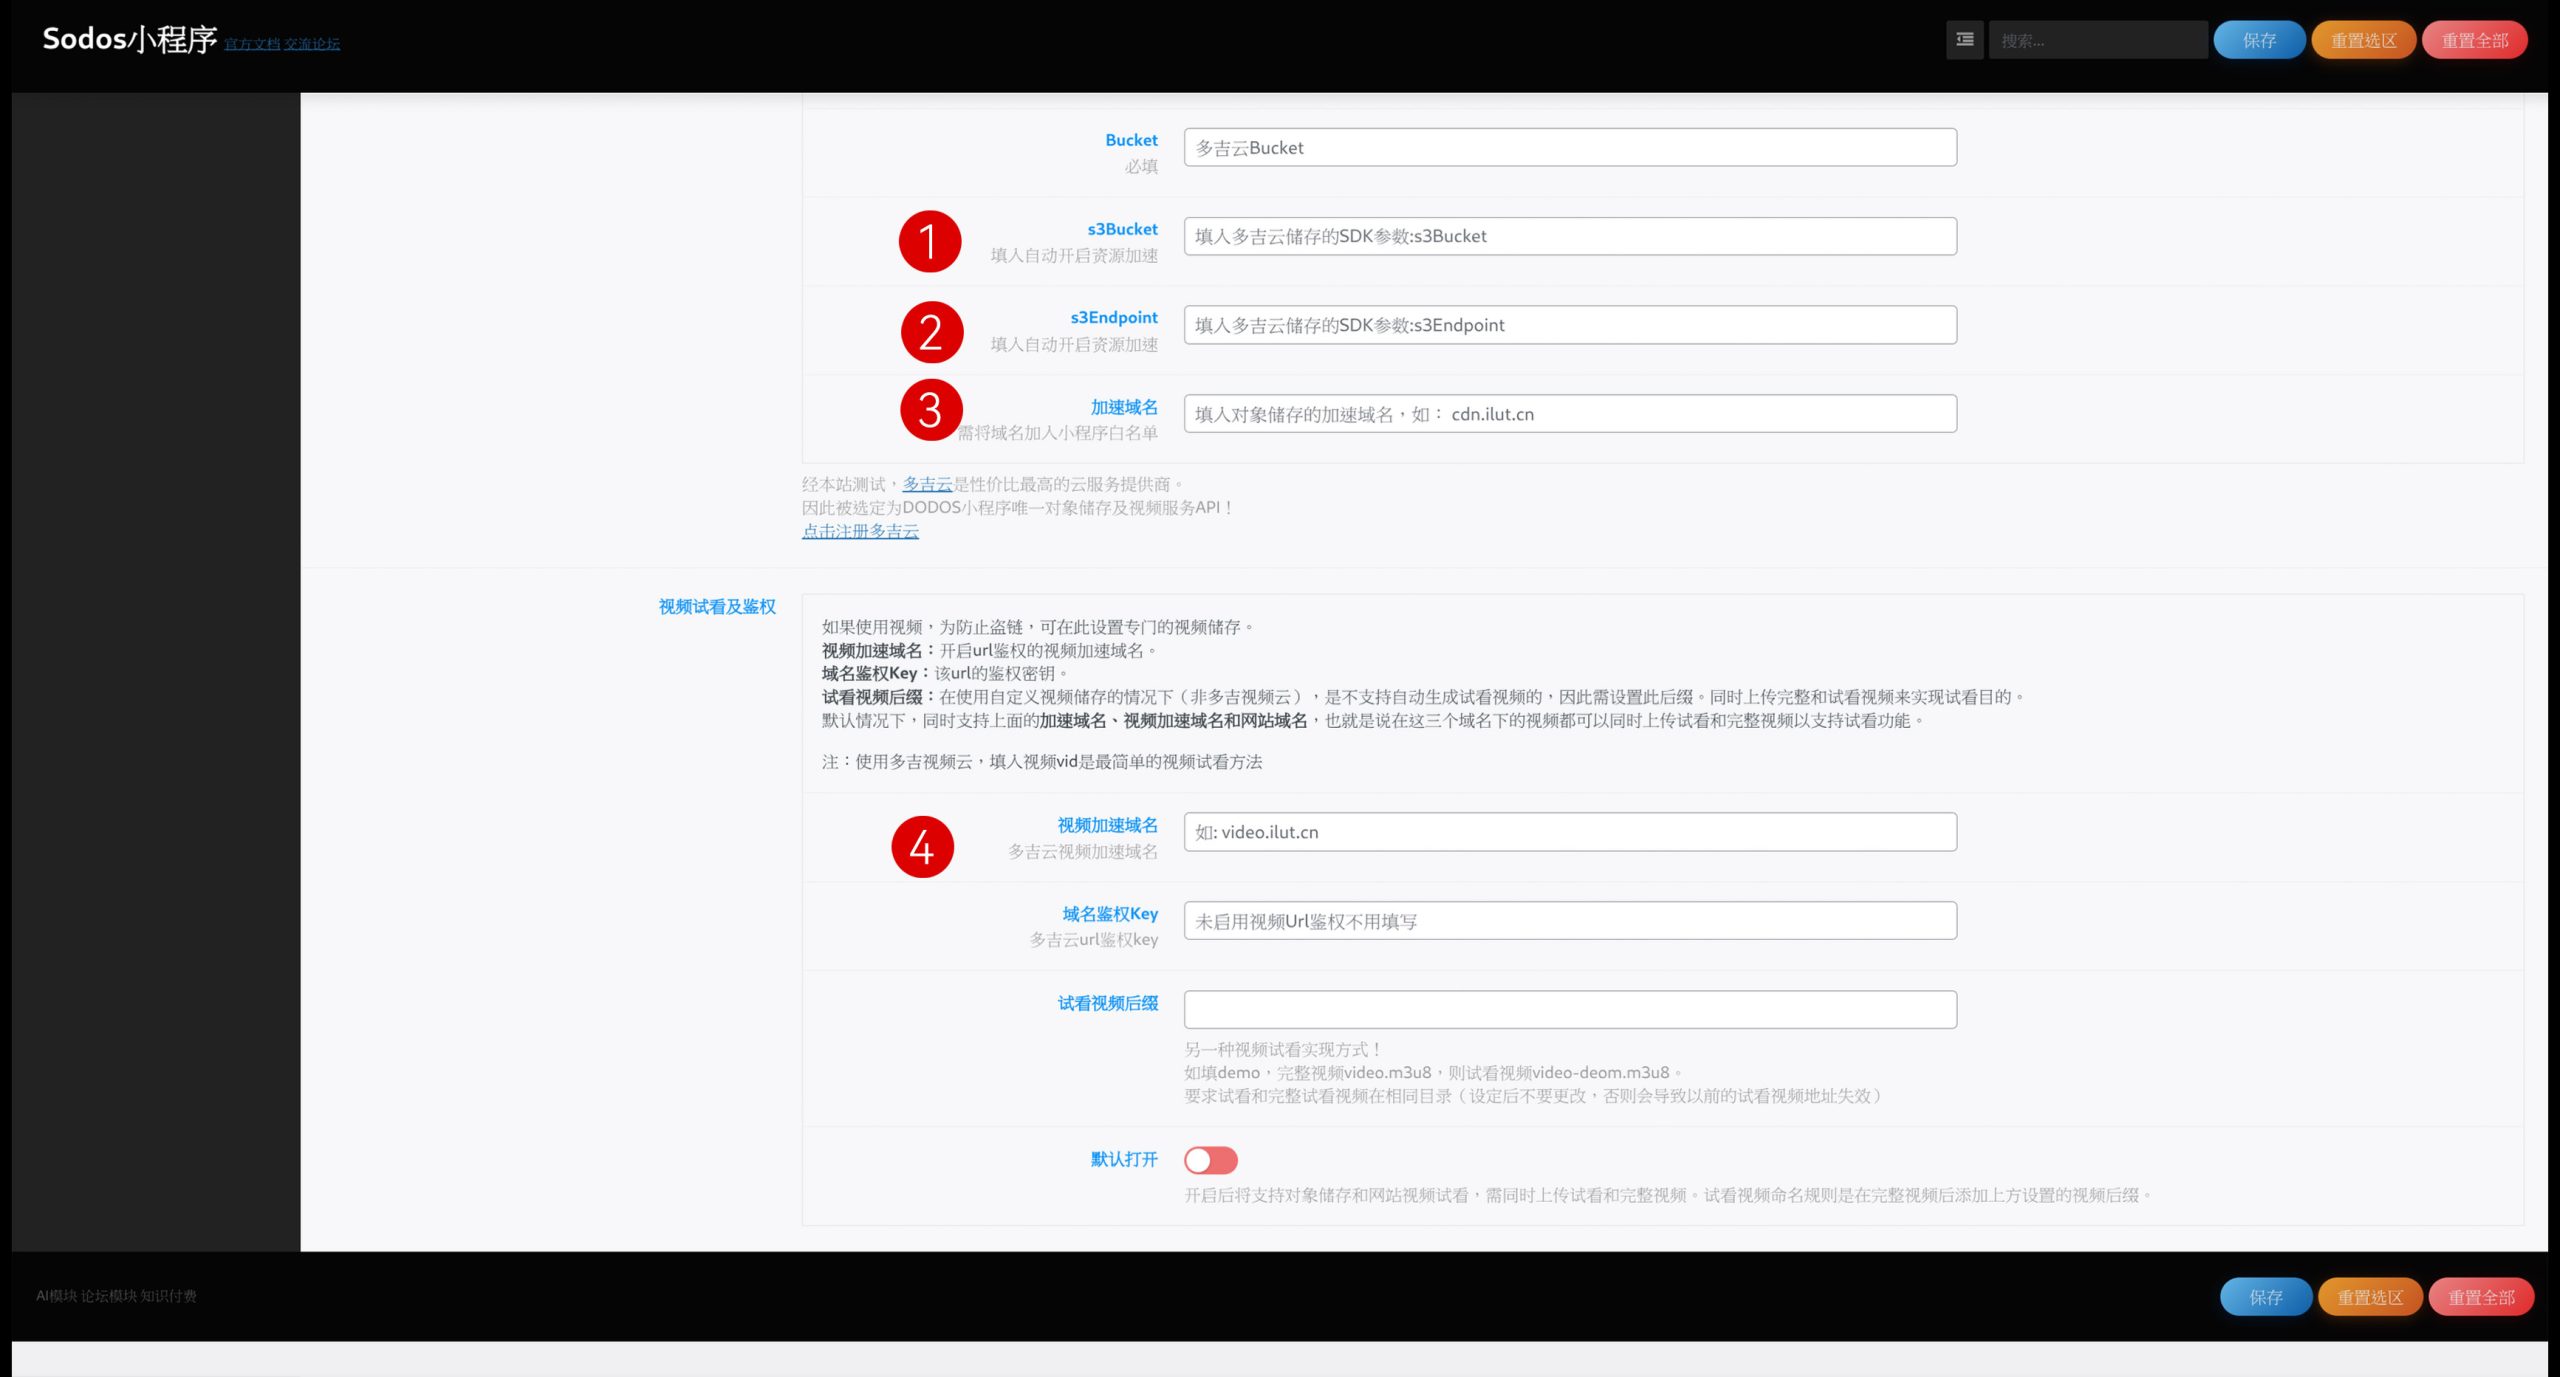Click the 视频加速域名 input field
The width and height of the screenshot is (2560, 1377).
[1569, 832]
